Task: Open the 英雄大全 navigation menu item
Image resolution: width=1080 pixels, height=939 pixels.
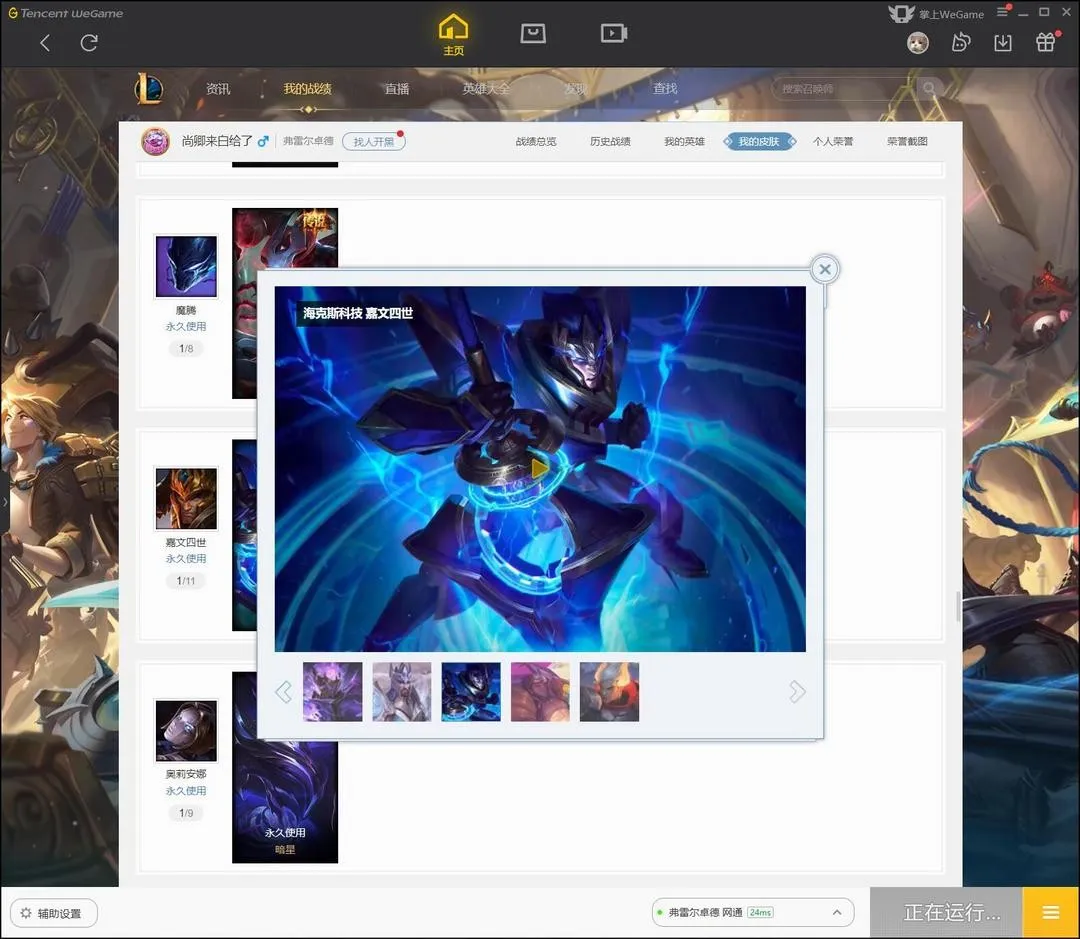Action: (x=486, y=89)
